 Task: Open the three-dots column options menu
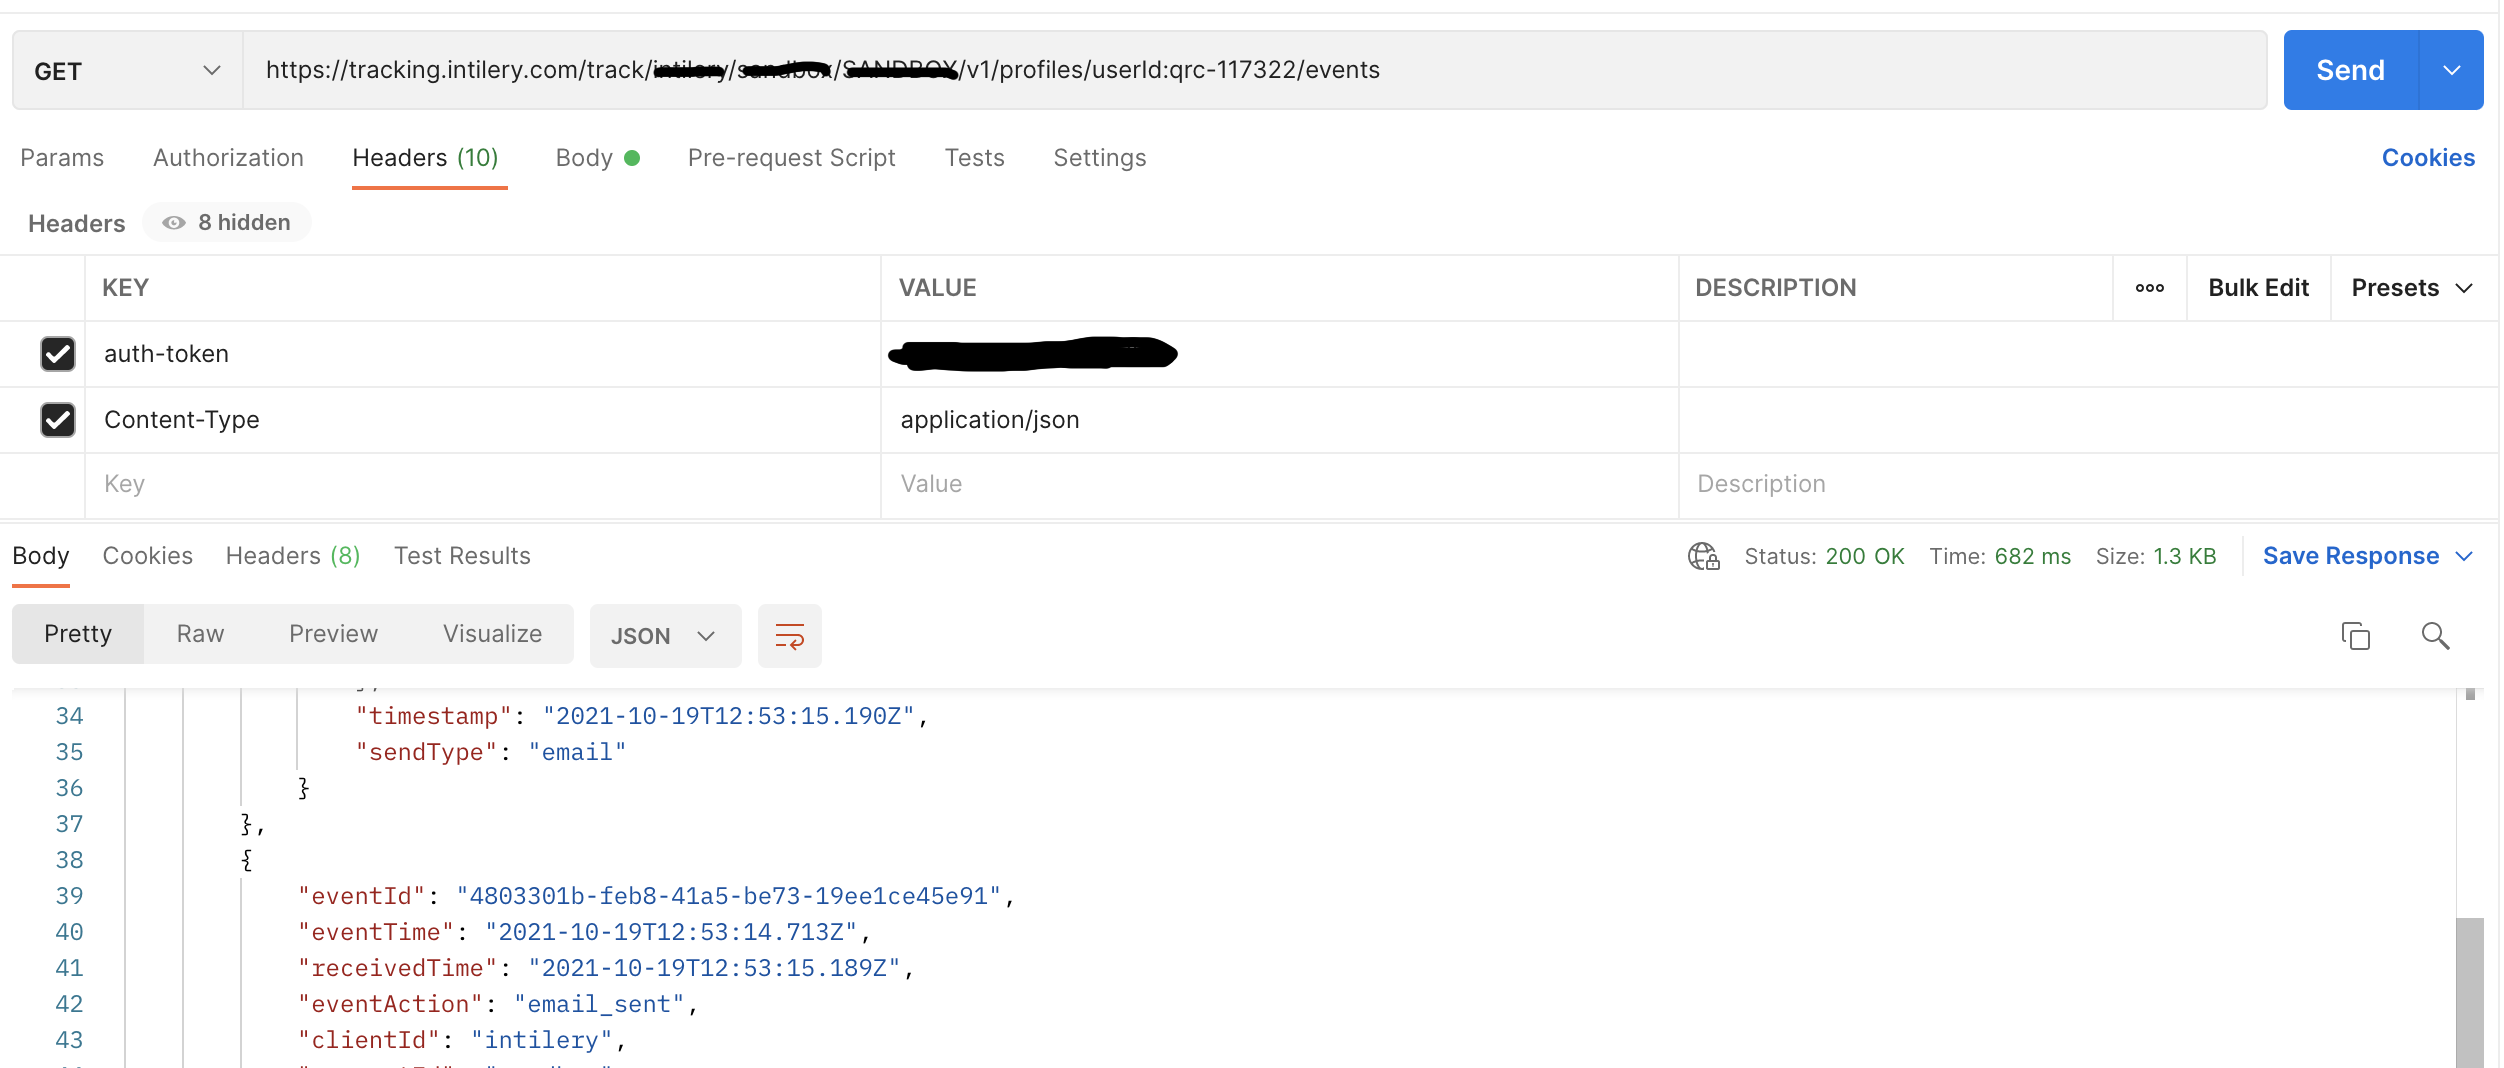(x=2149, y=288)
